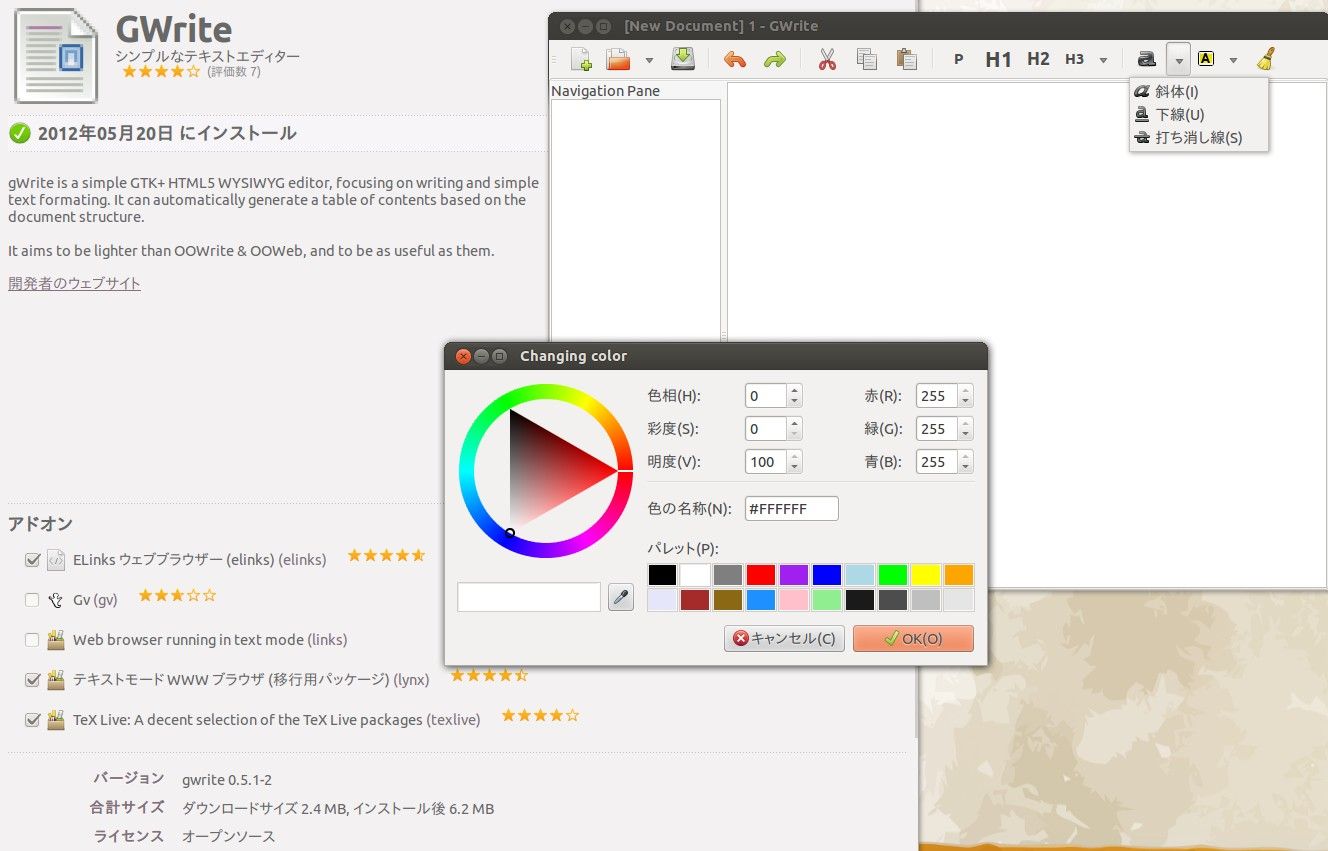The width and height of the screenshot is (1328, 851).
Task: Click the links add-on package icon
Action: point(56,640)
